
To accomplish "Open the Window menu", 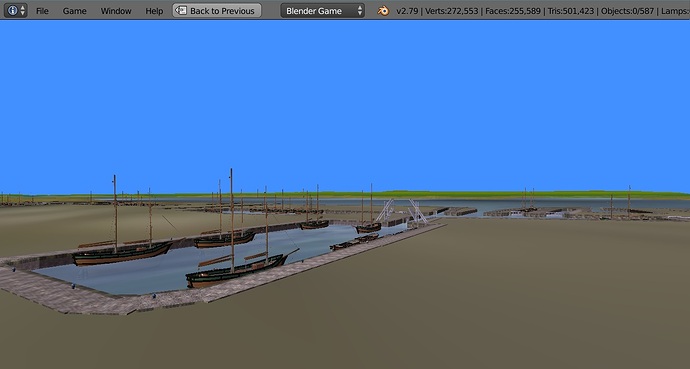I will point(116,11).
